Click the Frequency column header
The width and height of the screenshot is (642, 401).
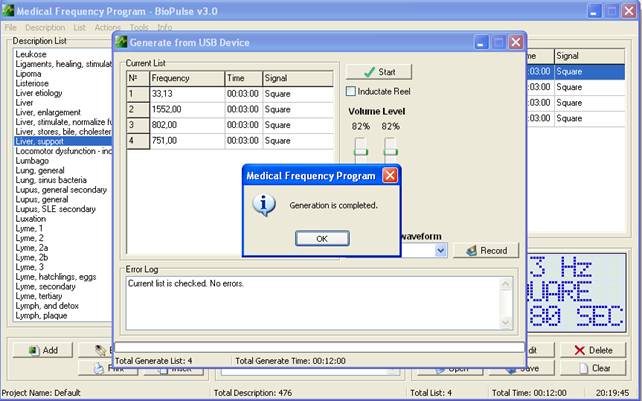tap(184, 77)
